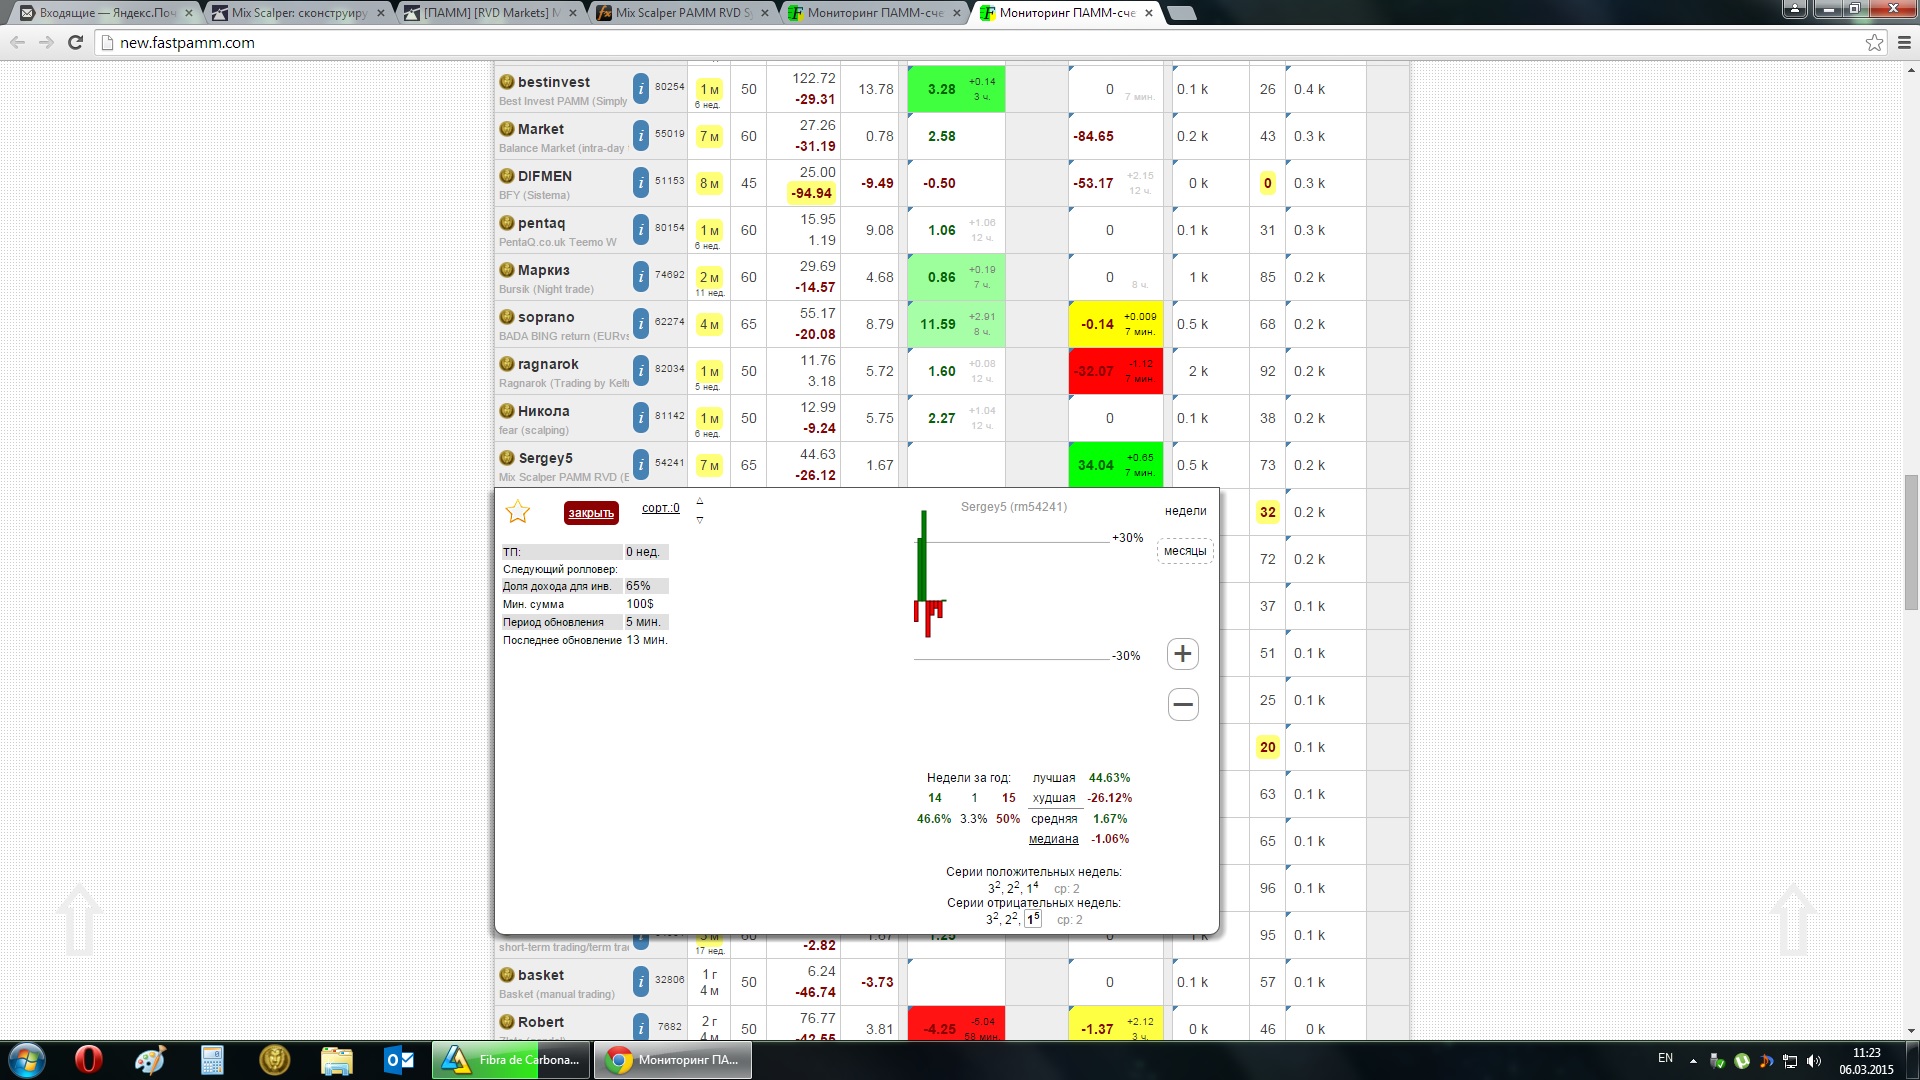Zoom in the chart with plus button

pyautogui.click(x=1183, y=654)
